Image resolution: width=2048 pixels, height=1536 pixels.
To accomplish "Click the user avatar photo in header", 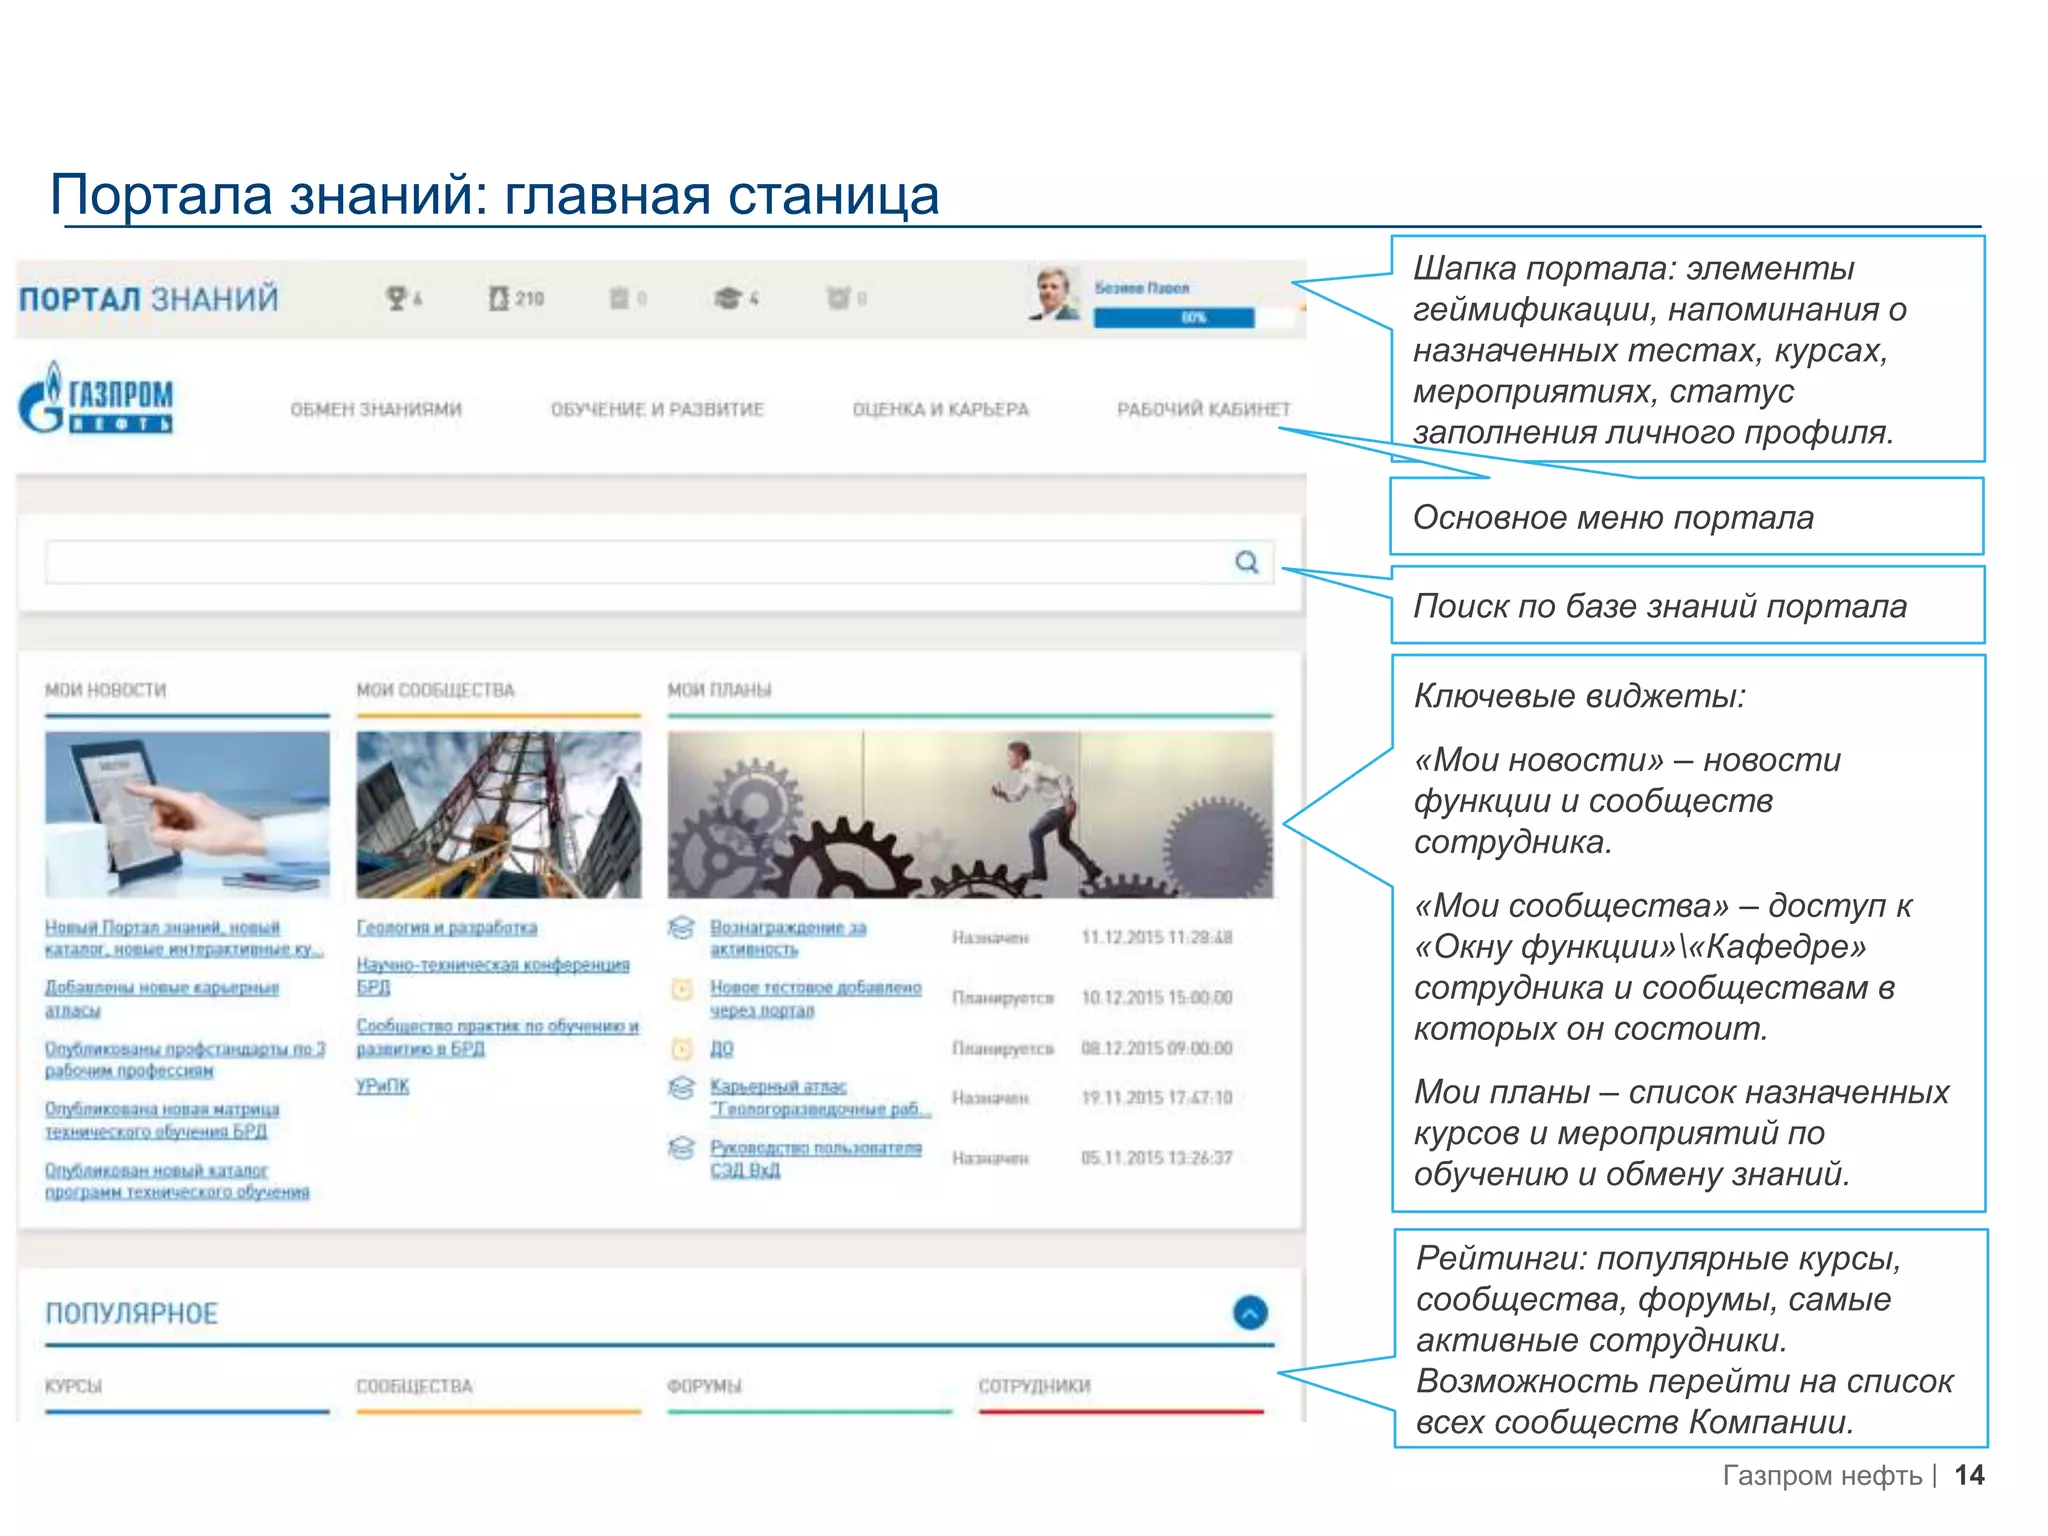I will [1055, 294].
